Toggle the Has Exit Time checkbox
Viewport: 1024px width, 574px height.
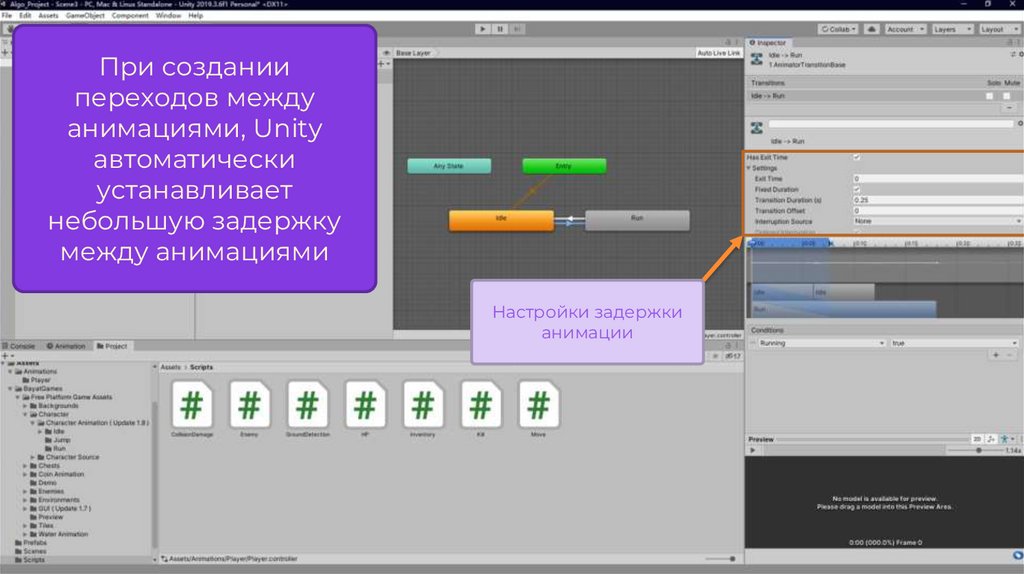tap(857, 158)
